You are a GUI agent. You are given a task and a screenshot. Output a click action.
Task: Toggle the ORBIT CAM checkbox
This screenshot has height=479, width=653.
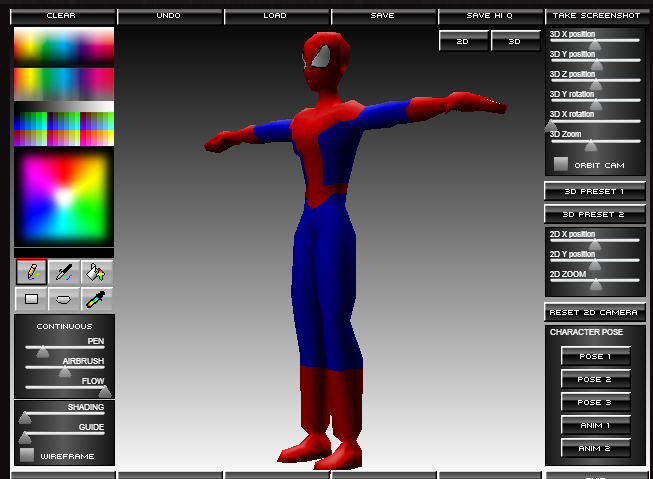561,164
